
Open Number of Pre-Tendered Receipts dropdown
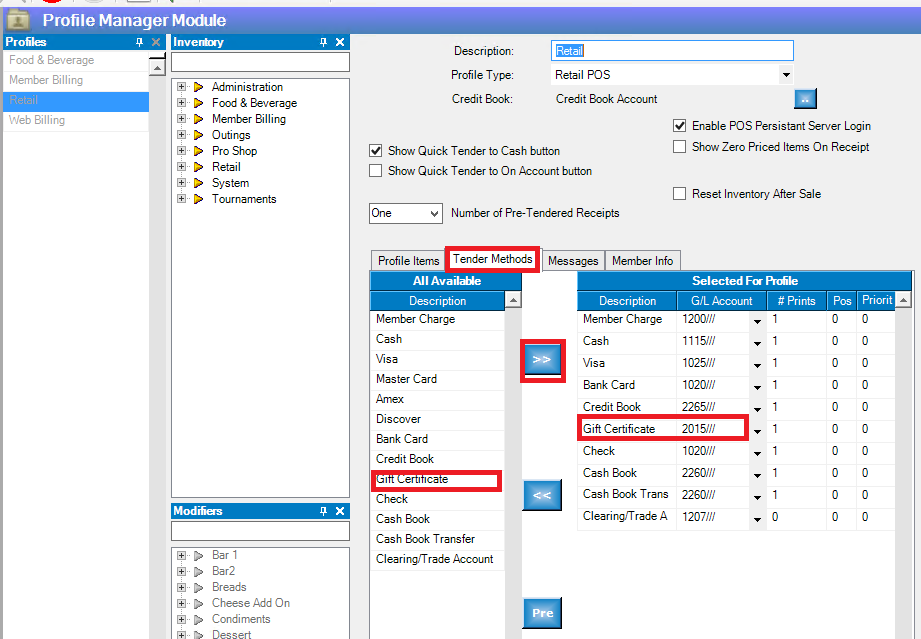pyautogui.click(x=433, y=213)
